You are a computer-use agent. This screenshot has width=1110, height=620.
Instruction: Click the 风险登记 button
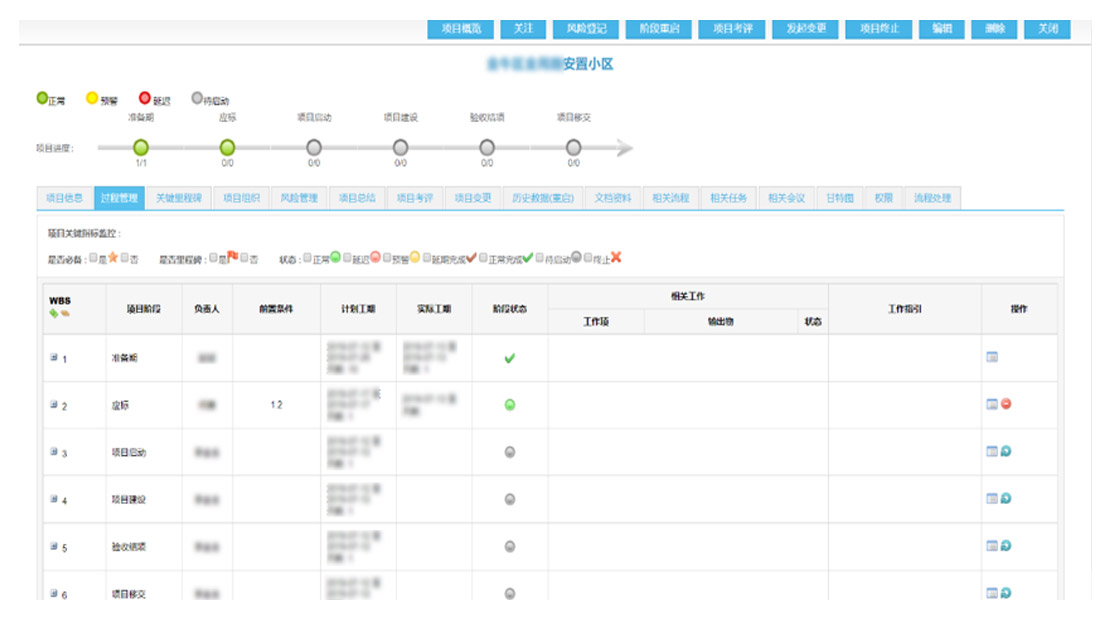tap(586, 29)
